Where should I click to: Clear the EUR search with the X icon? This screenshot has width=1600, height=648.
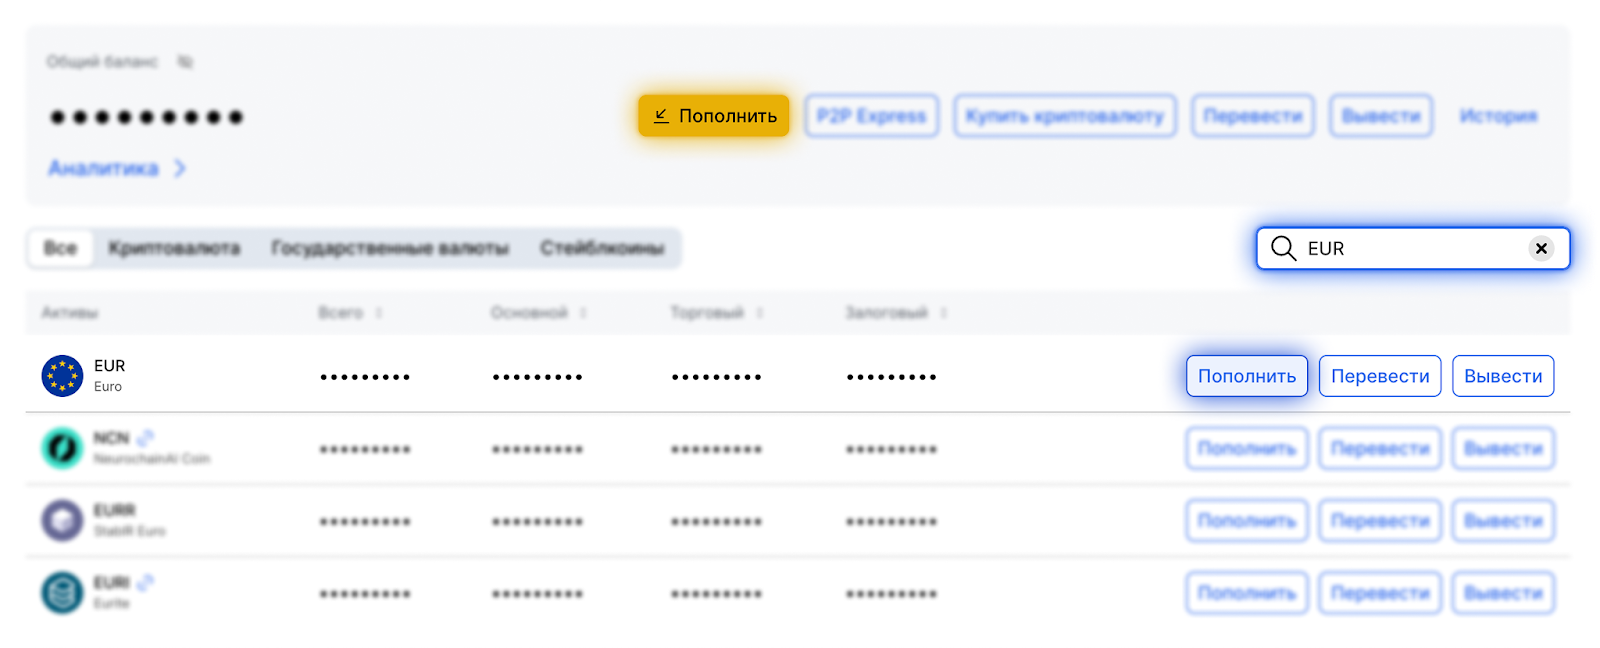point(1541,248)
